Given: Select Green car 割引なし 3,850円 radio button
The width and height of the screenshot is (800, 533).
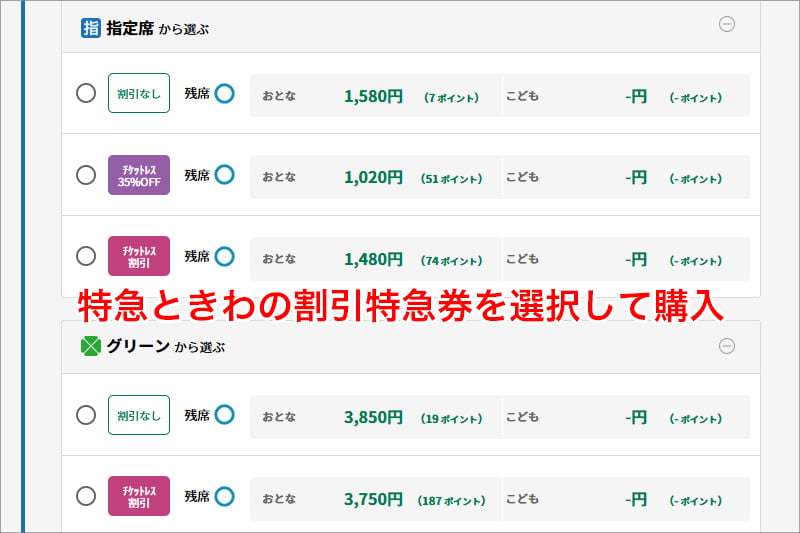Looking at the screenshot, I should click(86, 415).
